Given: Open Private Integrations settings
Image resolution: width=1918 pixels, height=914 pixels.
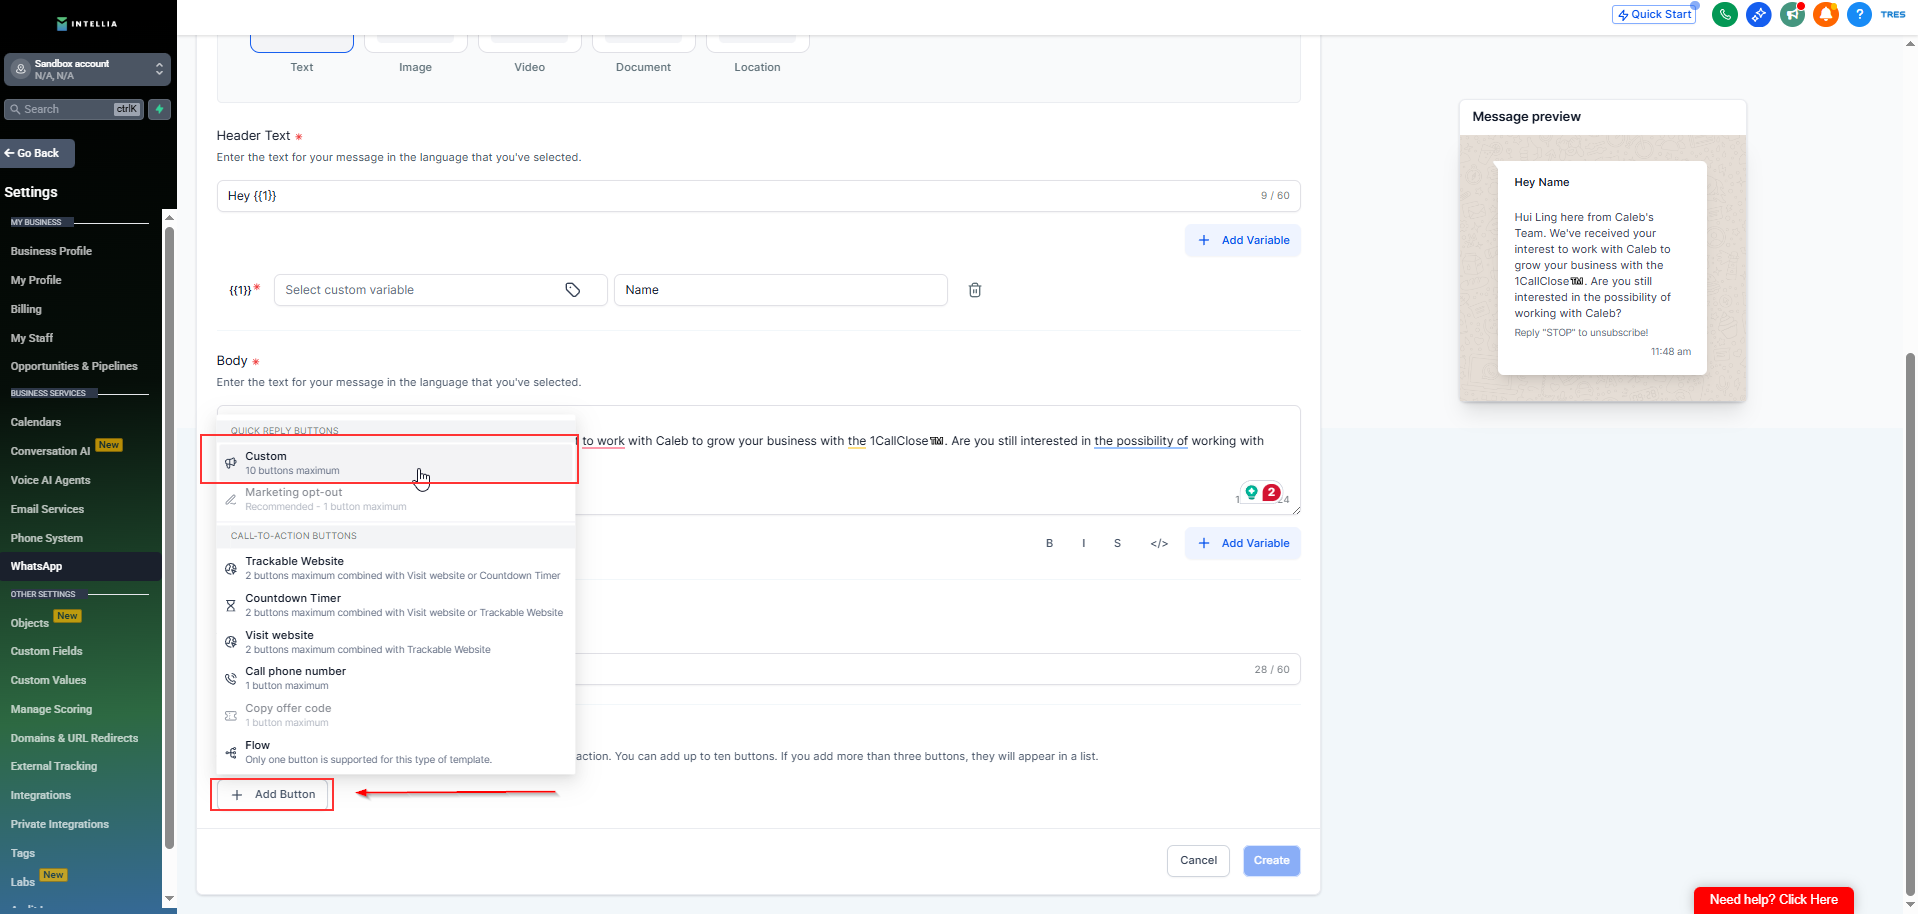Looking at the screenshot, I should [60, 824].
